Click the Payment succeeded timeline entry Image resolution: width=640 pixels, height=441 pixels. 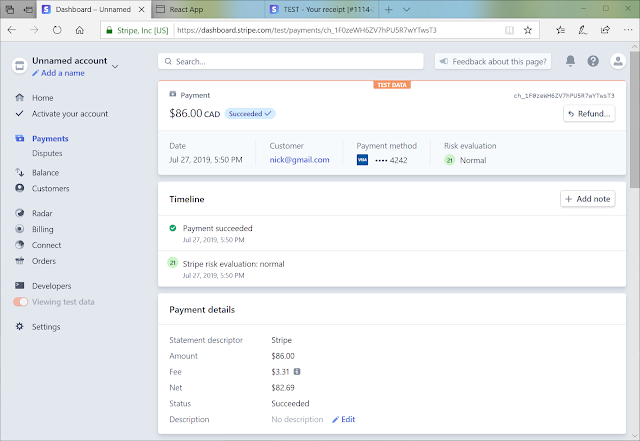click(218, 228)
